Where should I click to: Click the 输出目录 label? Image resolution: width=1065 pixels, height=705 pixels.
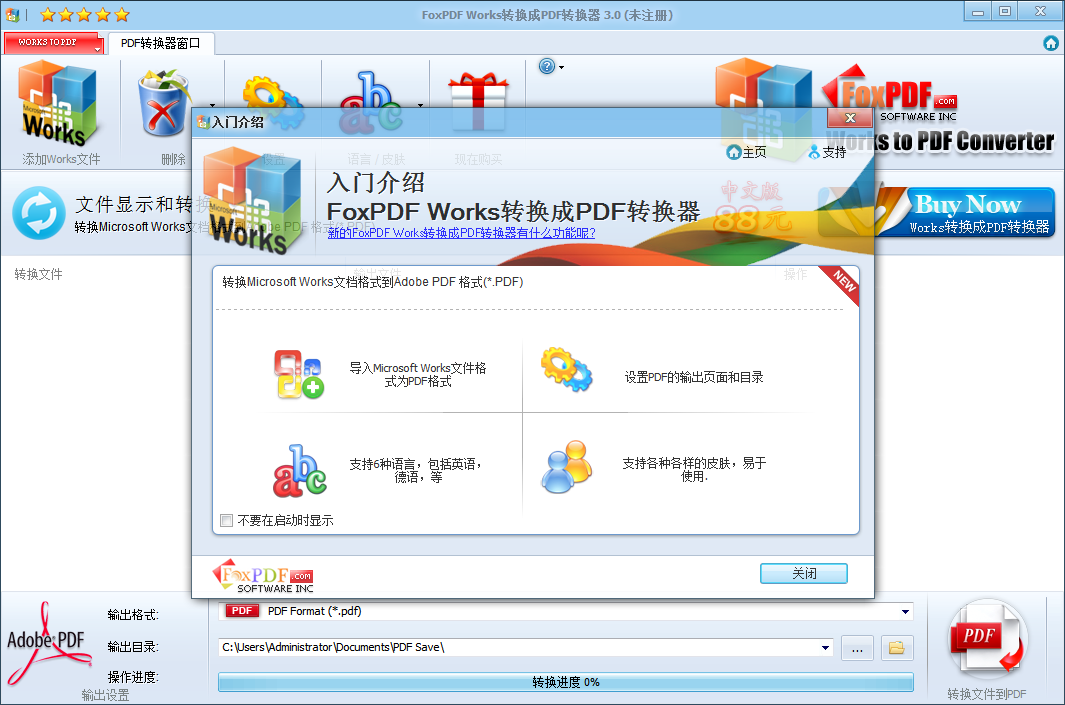pyautogui.click(x=133, y=647)
